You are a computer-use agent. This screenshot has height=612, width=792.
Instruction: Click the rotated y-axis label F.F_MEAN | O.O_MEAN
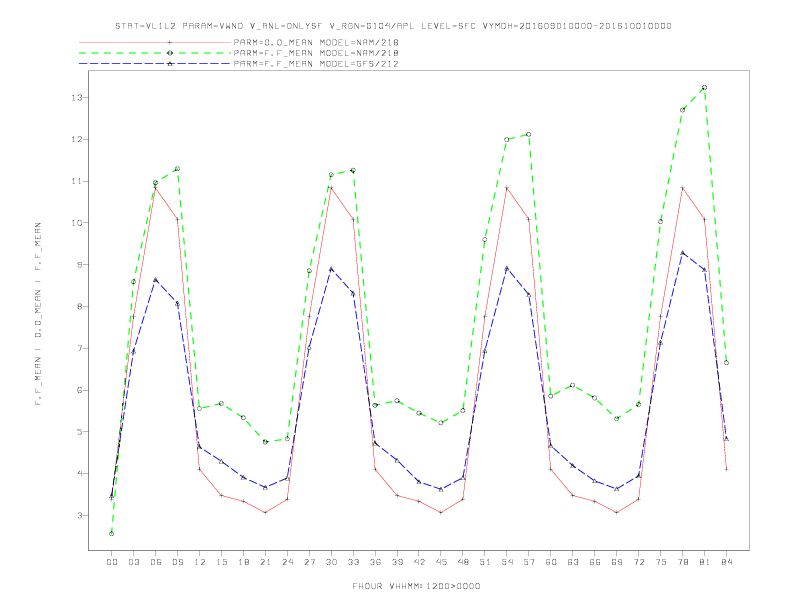click(x=38, y=314)
